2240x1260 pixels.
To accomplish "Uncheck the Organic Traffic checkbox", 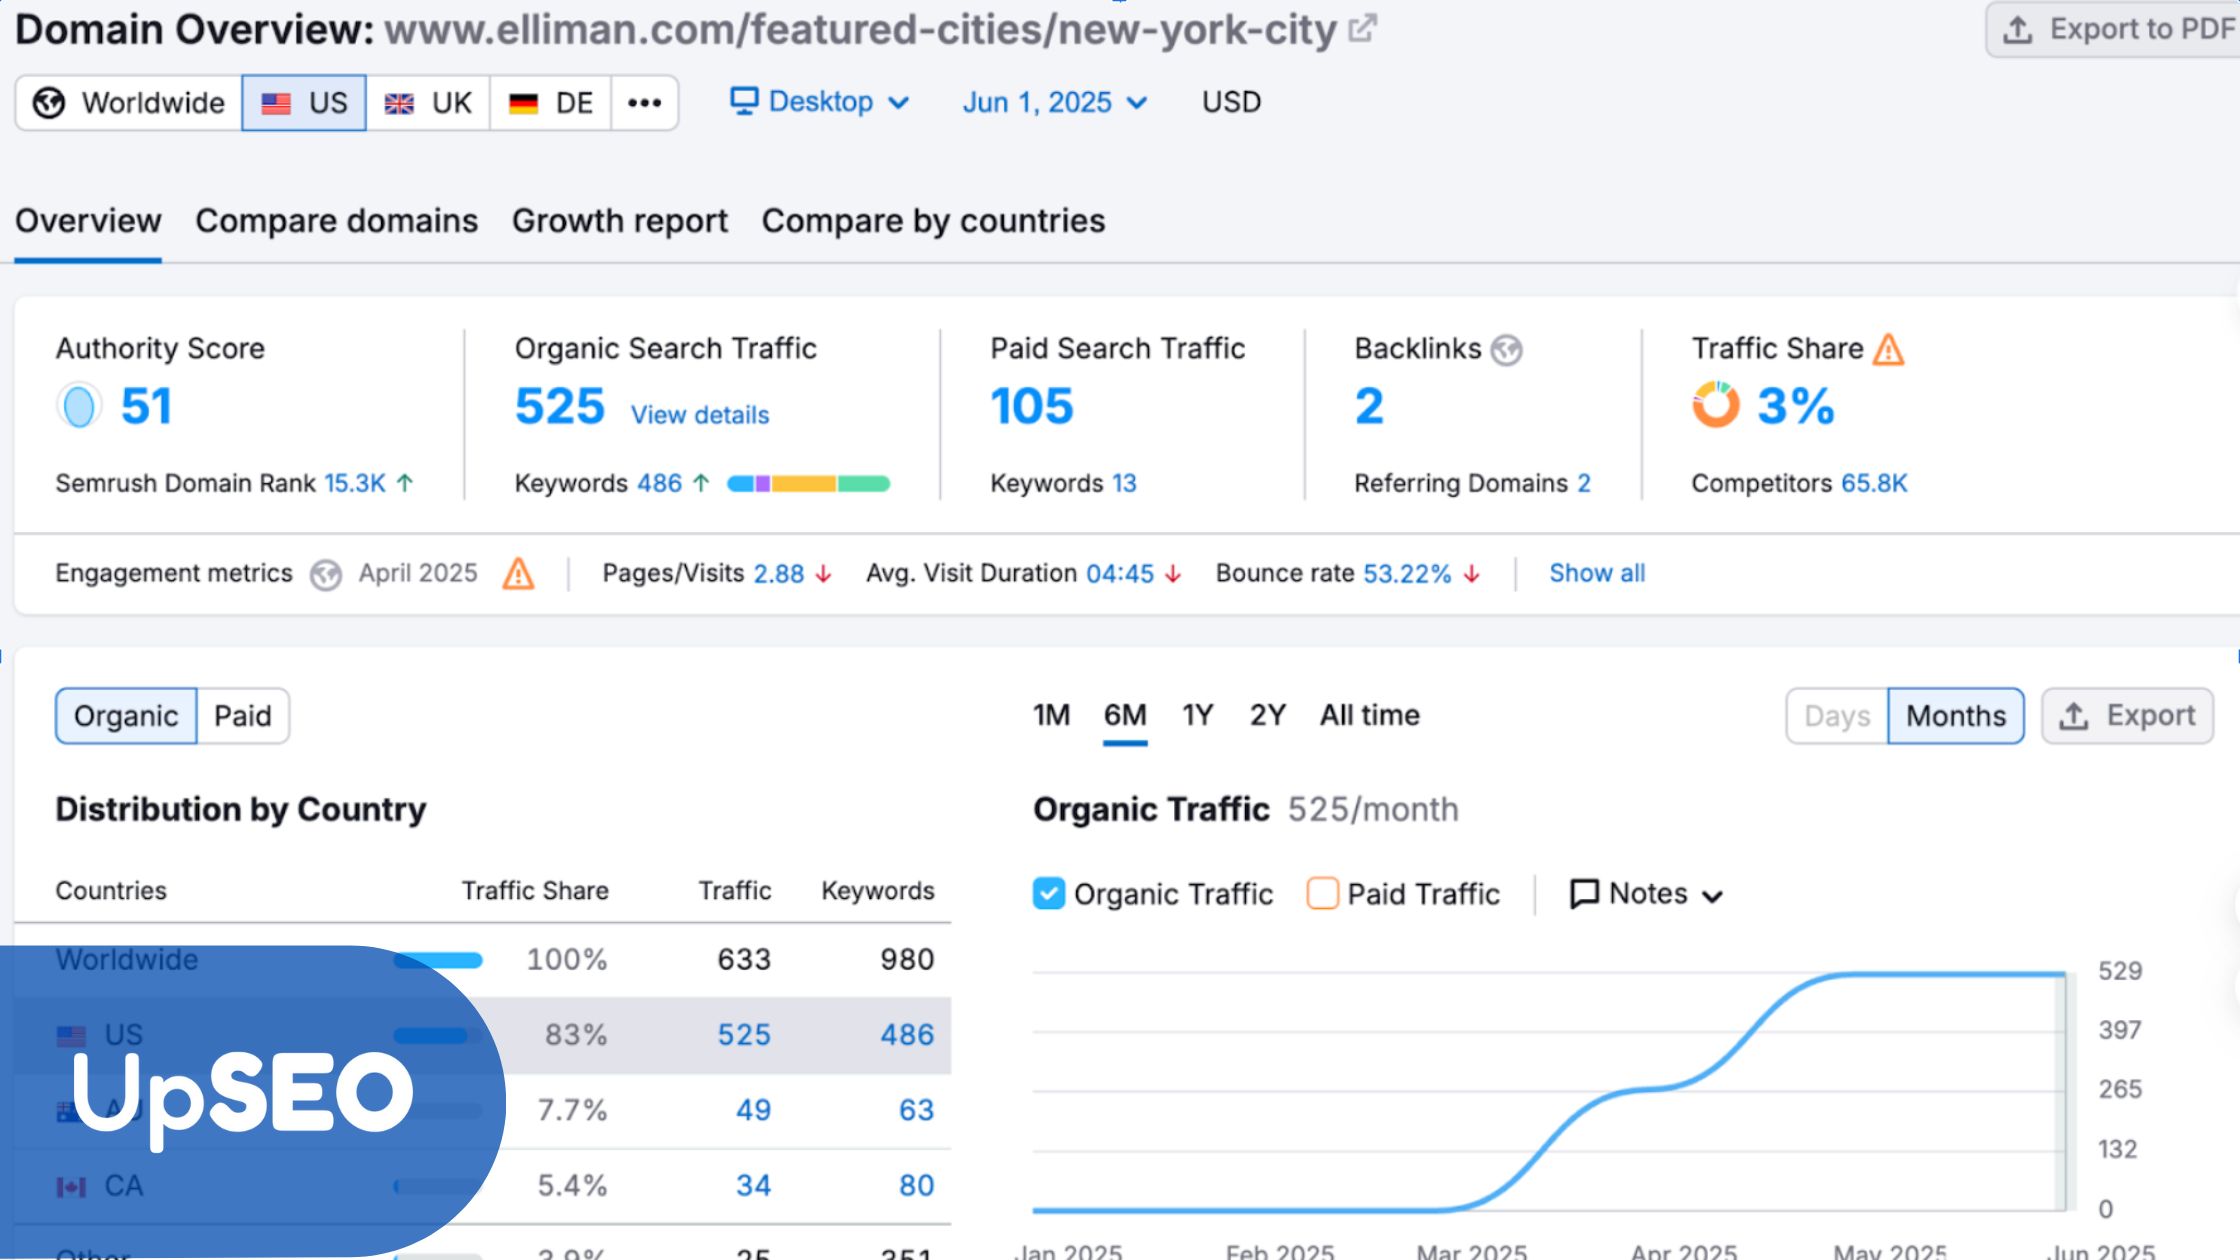I will coord(1048,893).
